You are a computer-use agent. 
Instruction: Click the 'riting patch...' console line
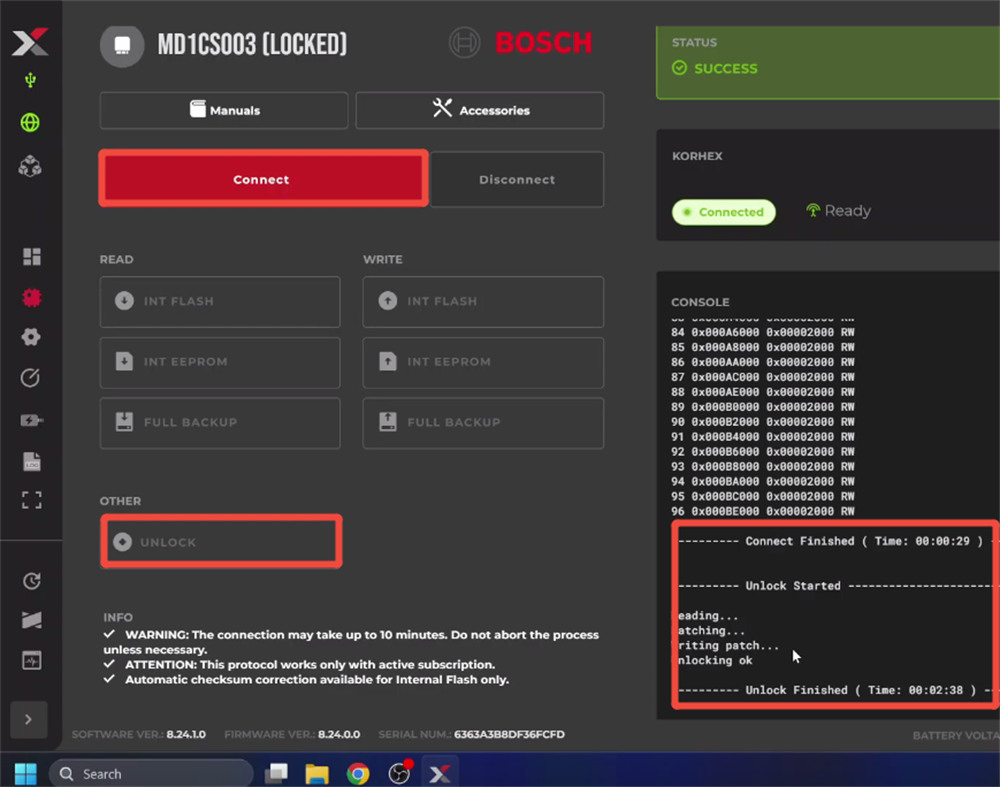point(728,645)
